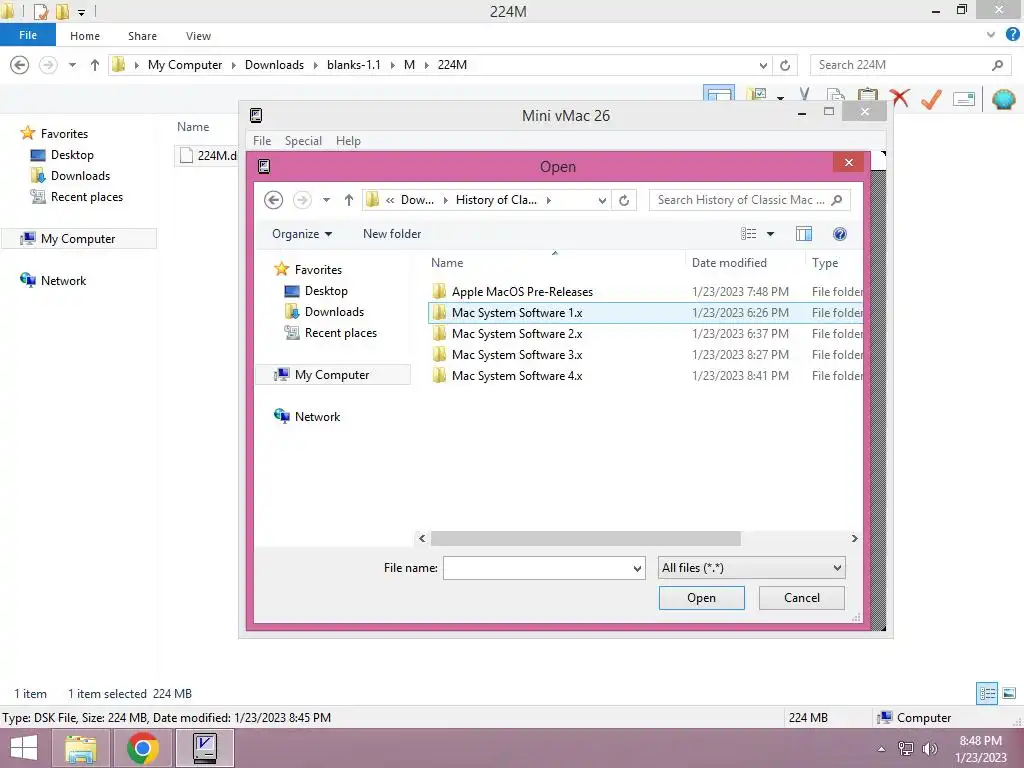Expand the Organize dropdown menu
The width and height of the screenshot is (1024, 768).
(x=302, y=234)
